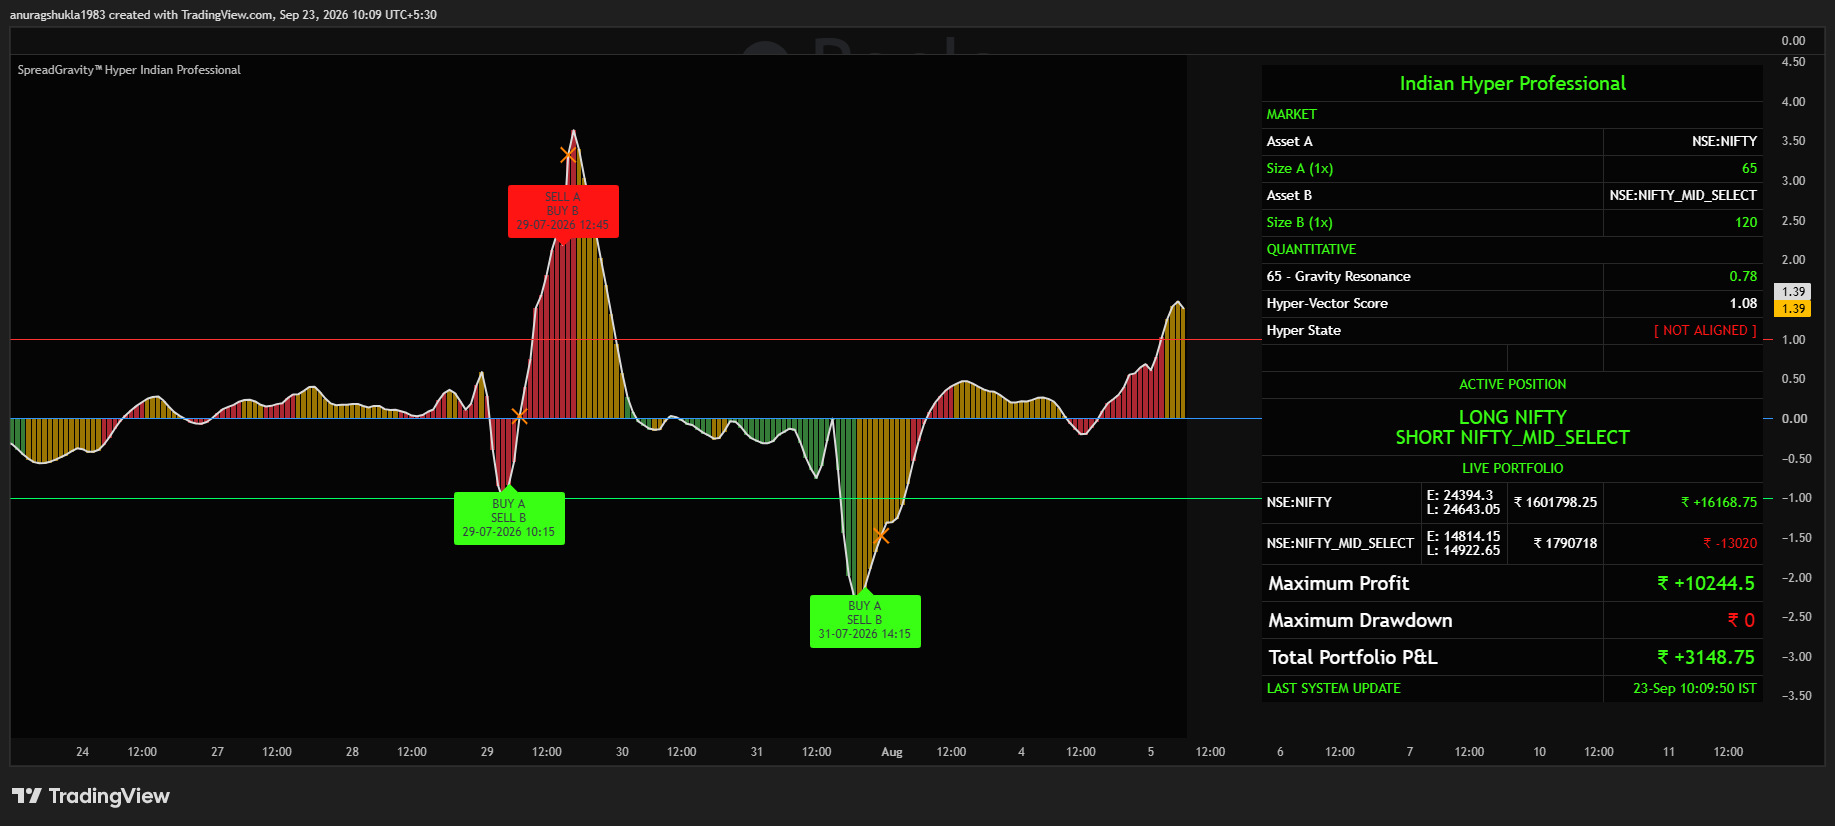The width and height of the screenshot is (1835, 826).
Task: Click the ACTIVE POSITION section heading
Action: [x=1512, y=385]
